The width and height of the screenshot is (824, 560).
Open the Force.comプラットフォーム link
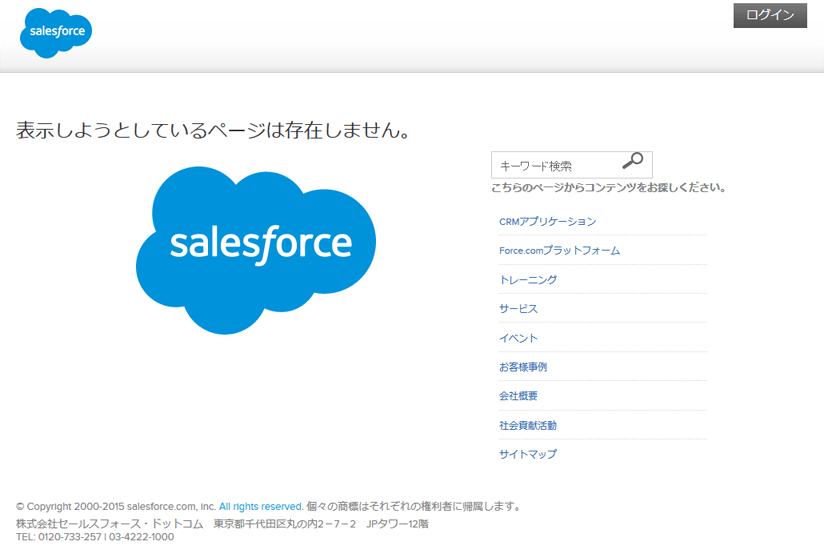[560, 251]
